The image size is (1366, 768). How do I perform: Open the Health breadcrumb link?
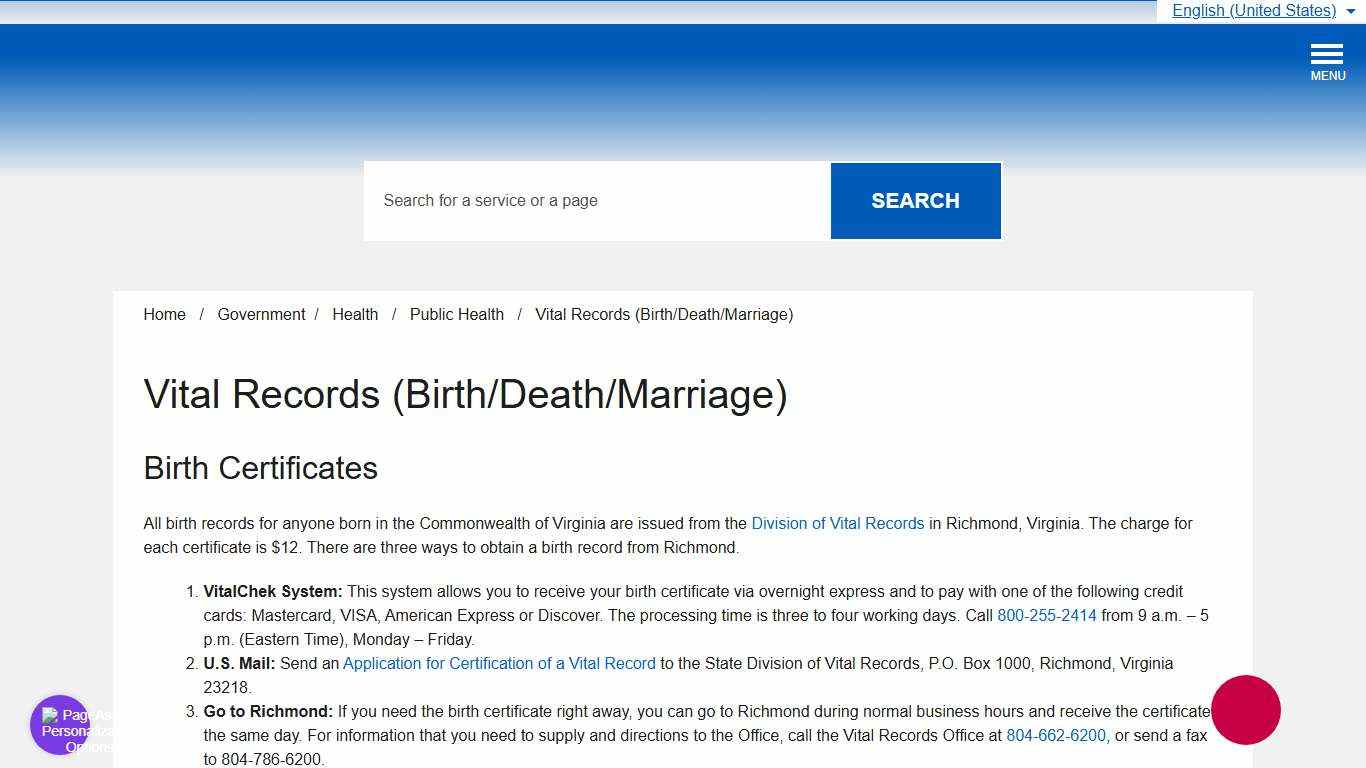pos(355,314)
